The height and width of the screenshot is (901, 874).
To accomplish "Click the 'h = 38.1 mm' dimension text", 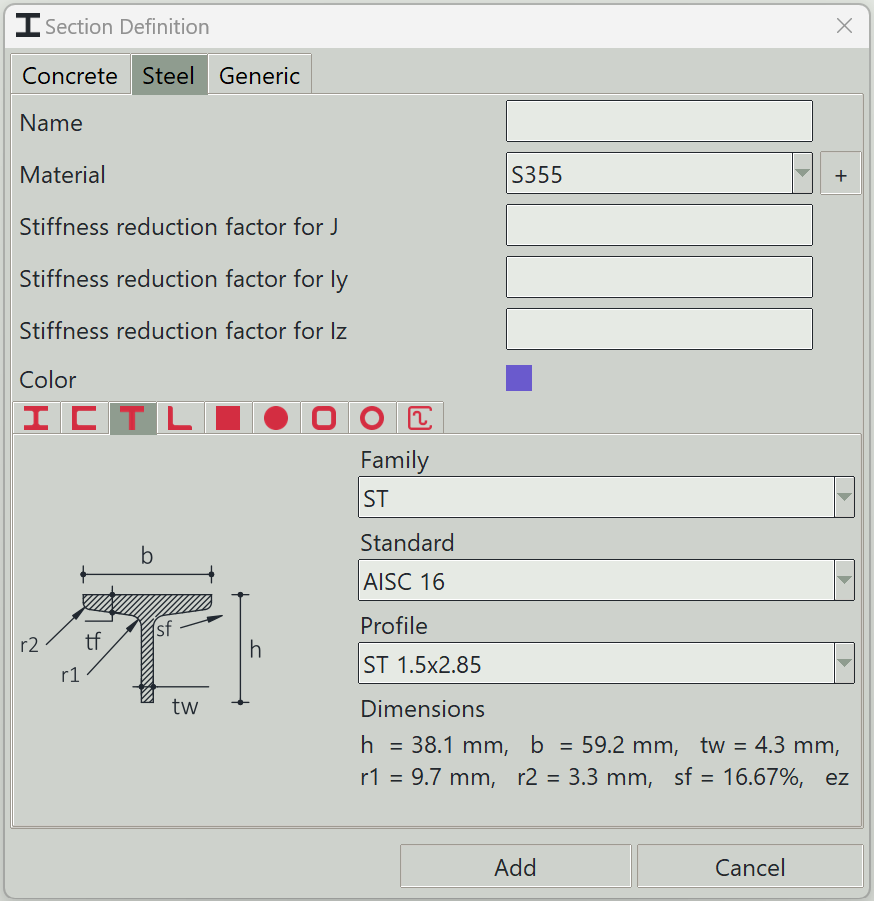I will coord(434,745).
